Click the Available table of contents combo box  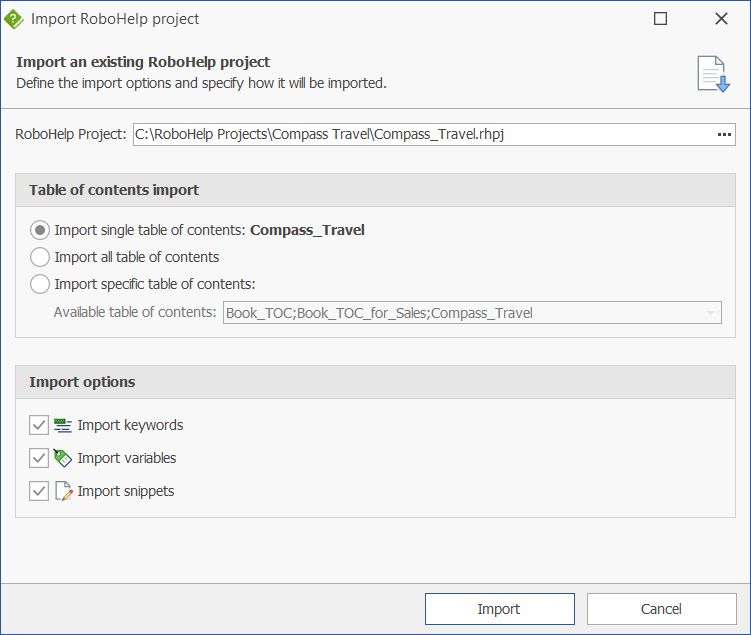tap(460, 313)
